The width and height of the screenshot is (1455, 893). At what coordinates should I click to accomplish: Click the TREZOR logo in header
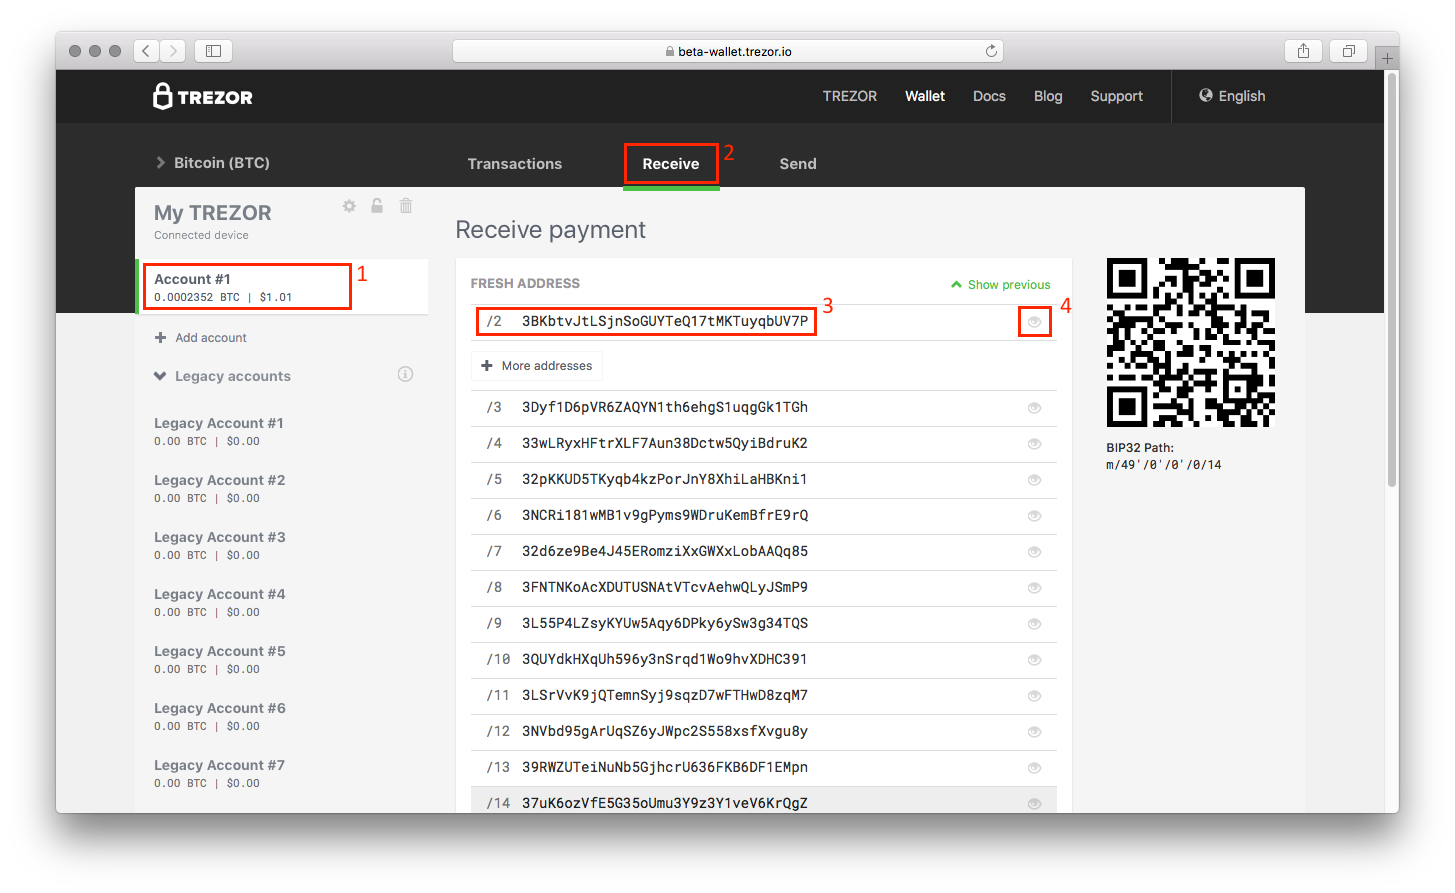pos(202,96)
